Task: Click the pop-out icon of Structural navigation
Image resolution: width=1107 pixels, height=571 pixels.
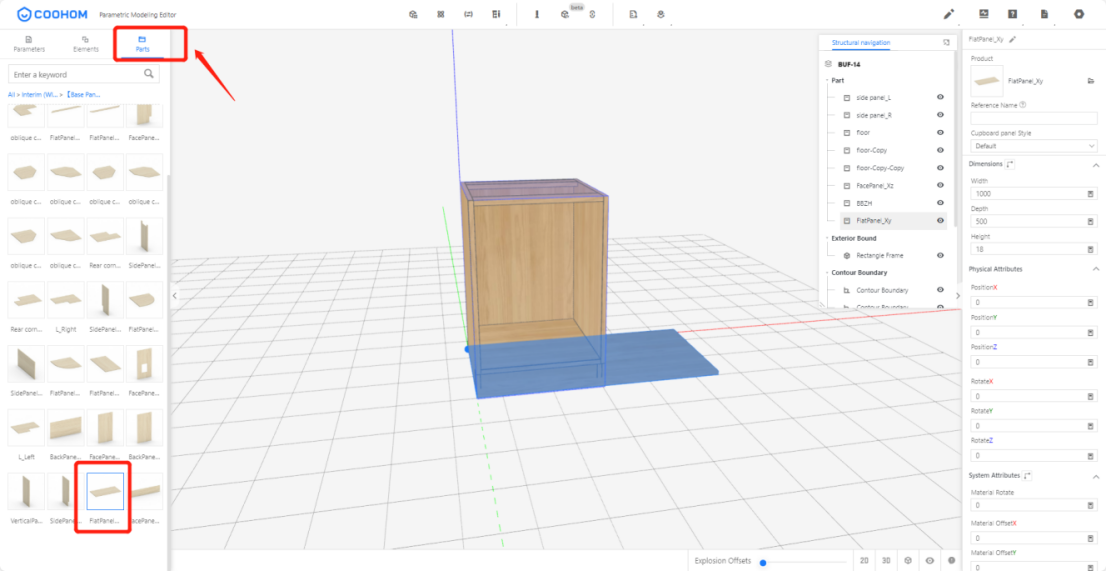Action: pos(946,43)
